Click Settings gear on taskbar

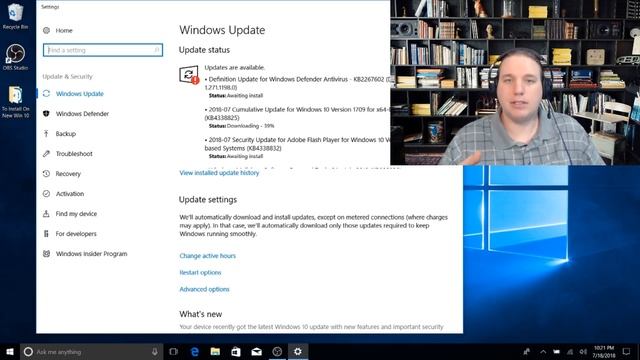coord(298,351)
